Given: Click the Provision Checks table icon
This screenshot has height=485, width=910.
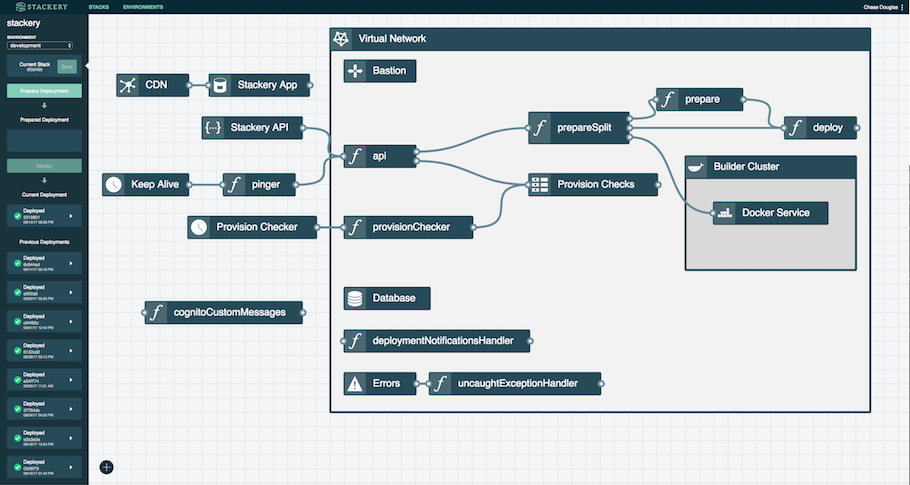Looking at the screenshot, I should [x=540, y=184].
